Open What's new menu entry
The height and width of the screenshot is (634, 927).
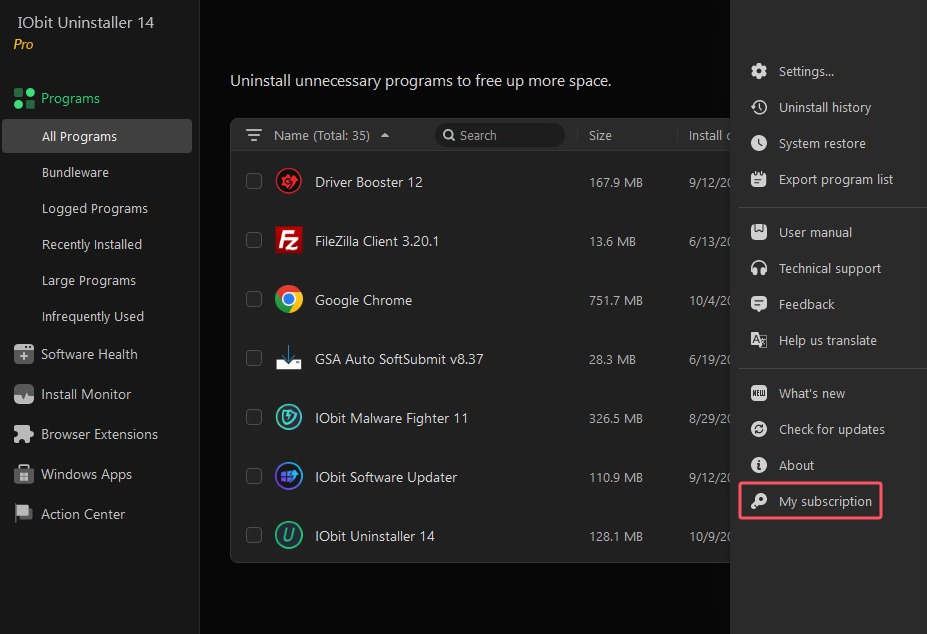click(x=812, y=393)
